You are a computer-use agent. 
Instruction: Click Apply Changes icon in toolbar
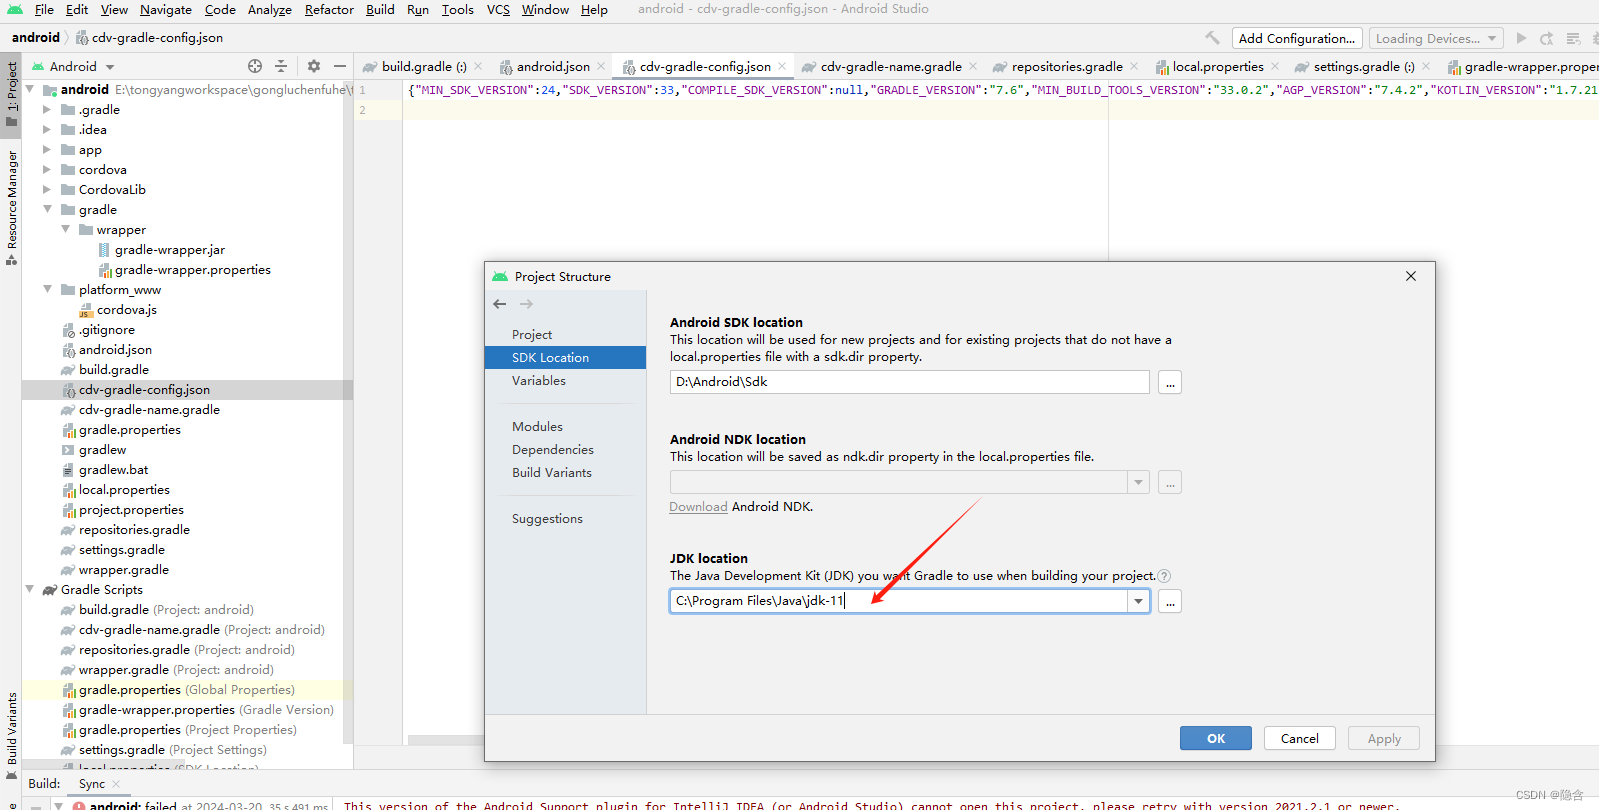pyautogui.click(x=1547, y=38)
